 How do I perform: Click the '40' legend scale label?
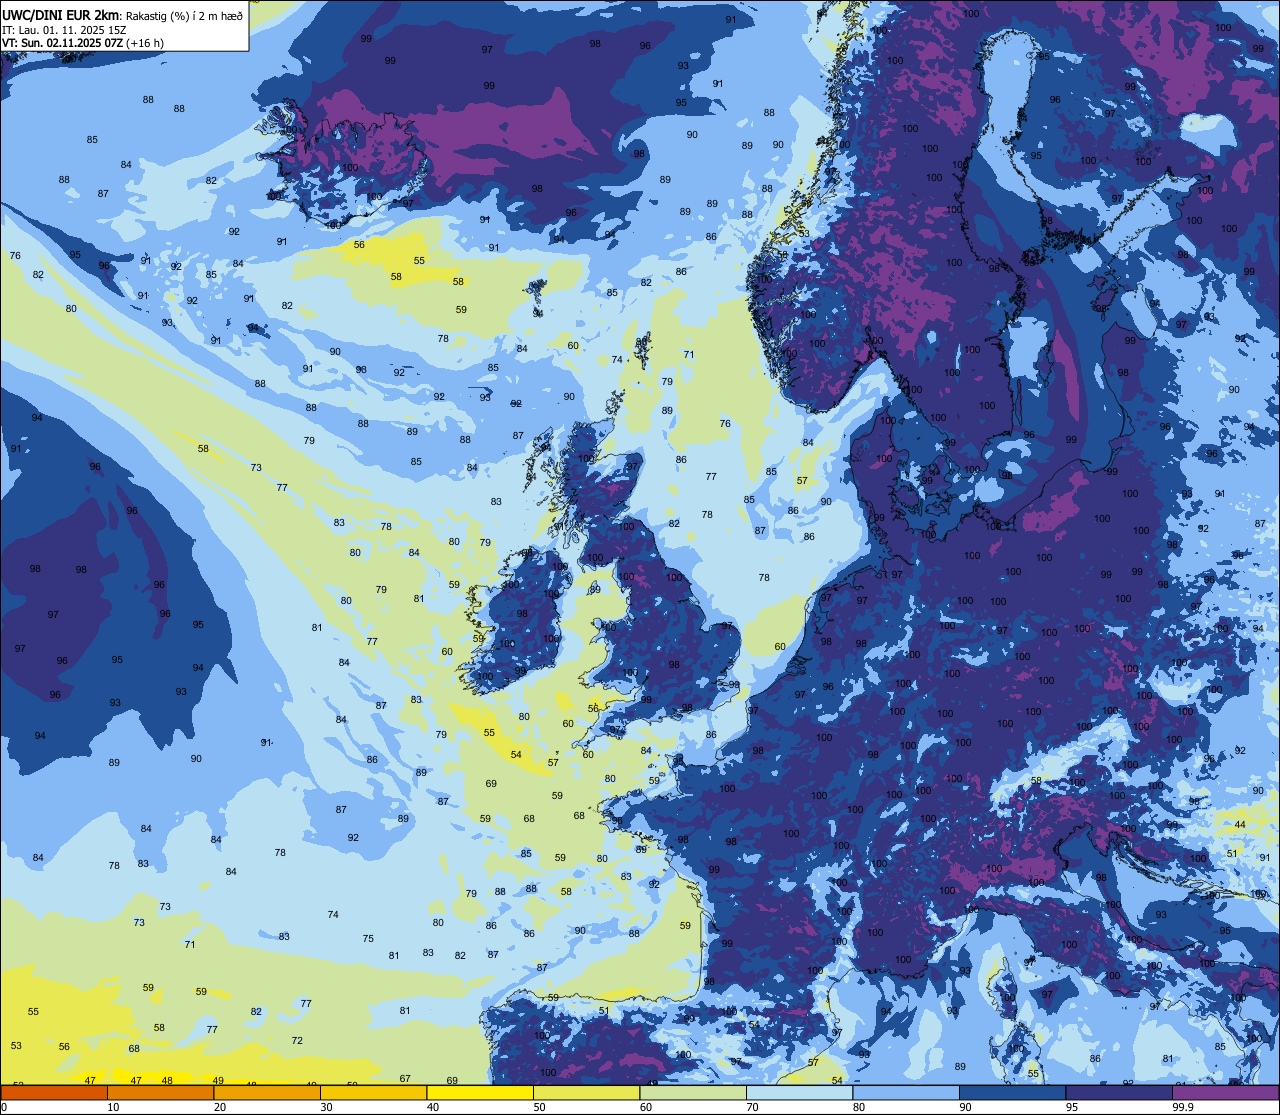tap(433, 1107)
